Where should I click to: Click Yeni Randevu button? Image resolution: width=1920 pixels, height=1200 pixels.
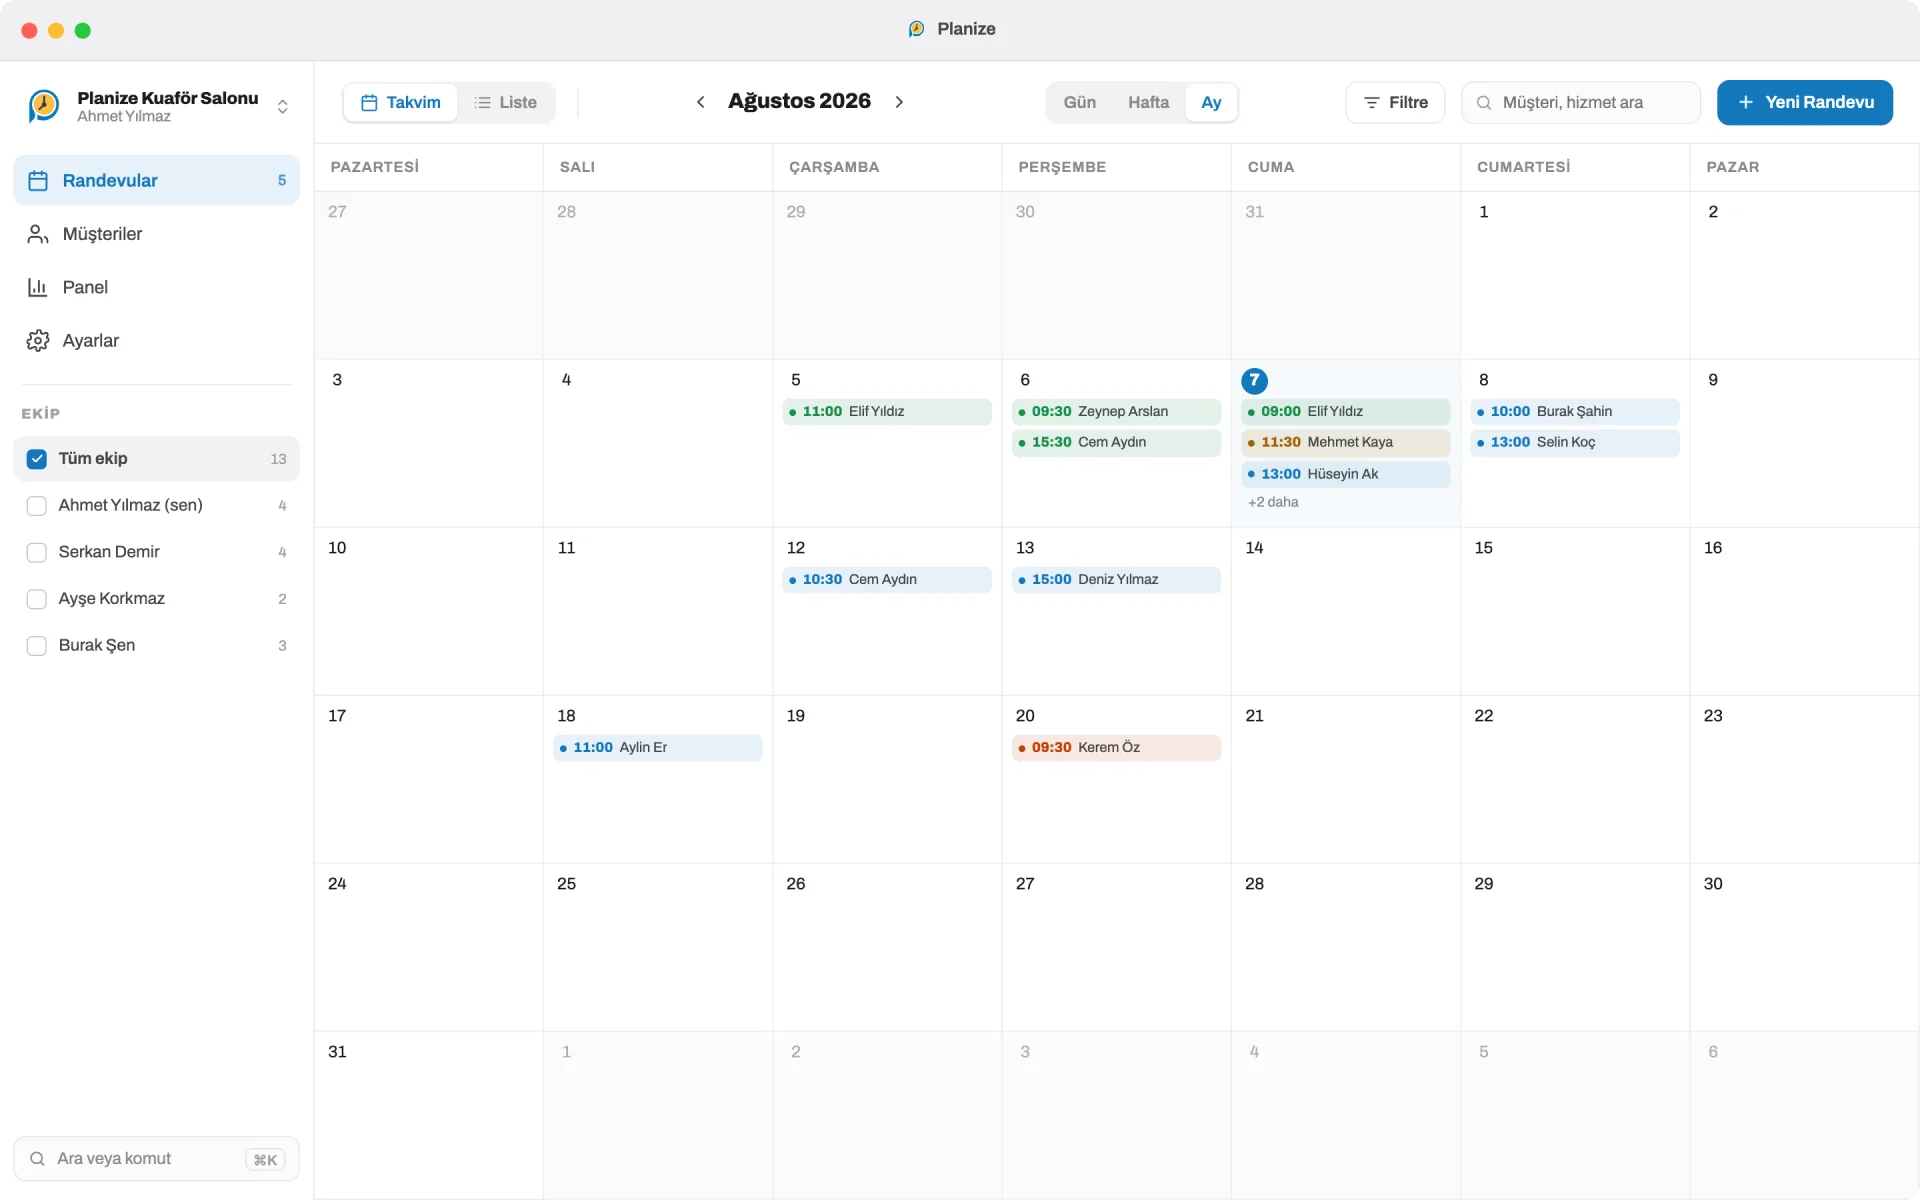(x=1804, y=102)
